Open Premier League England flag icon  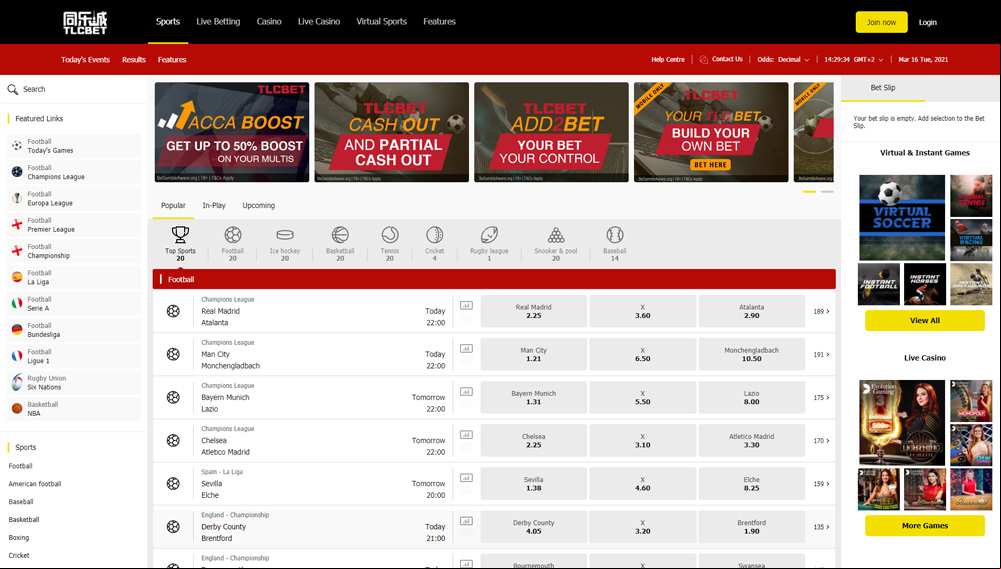[x=17, y=225]
